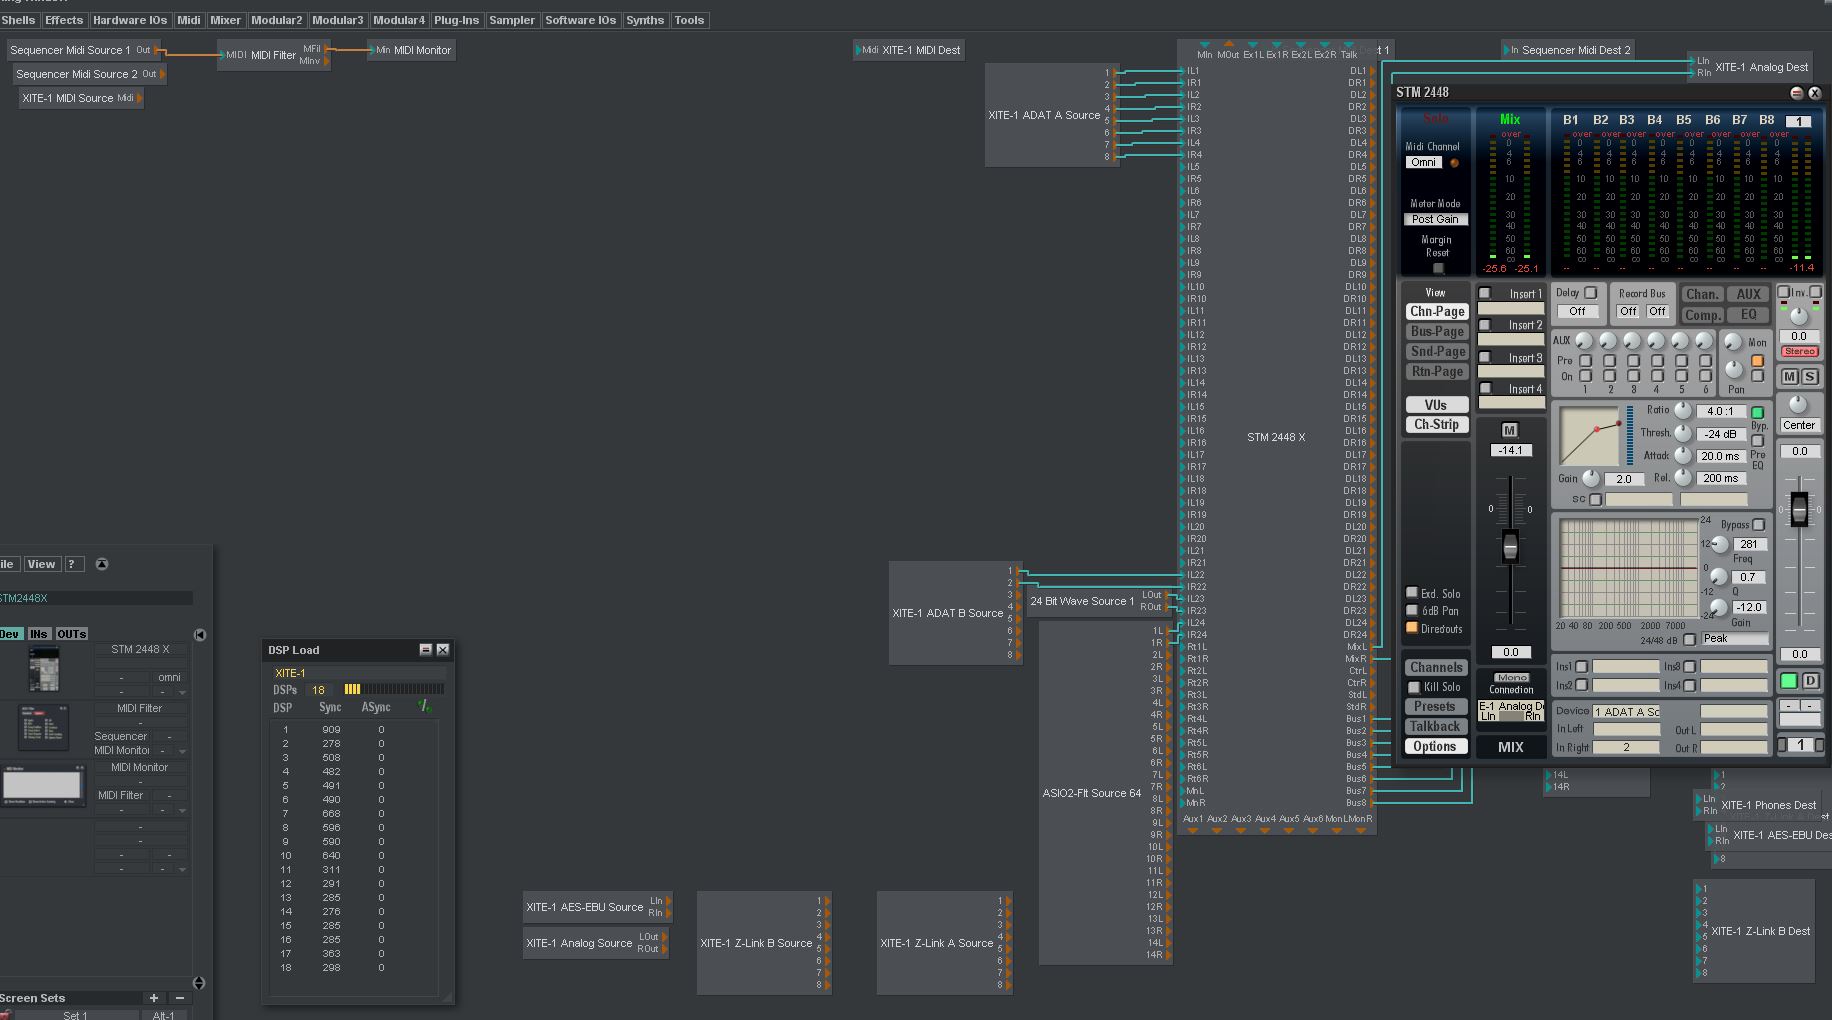Viewport: 1832px width, 1020px height.
Task: Toggle the Ch-Strip view button
Action: point(1436,424)
